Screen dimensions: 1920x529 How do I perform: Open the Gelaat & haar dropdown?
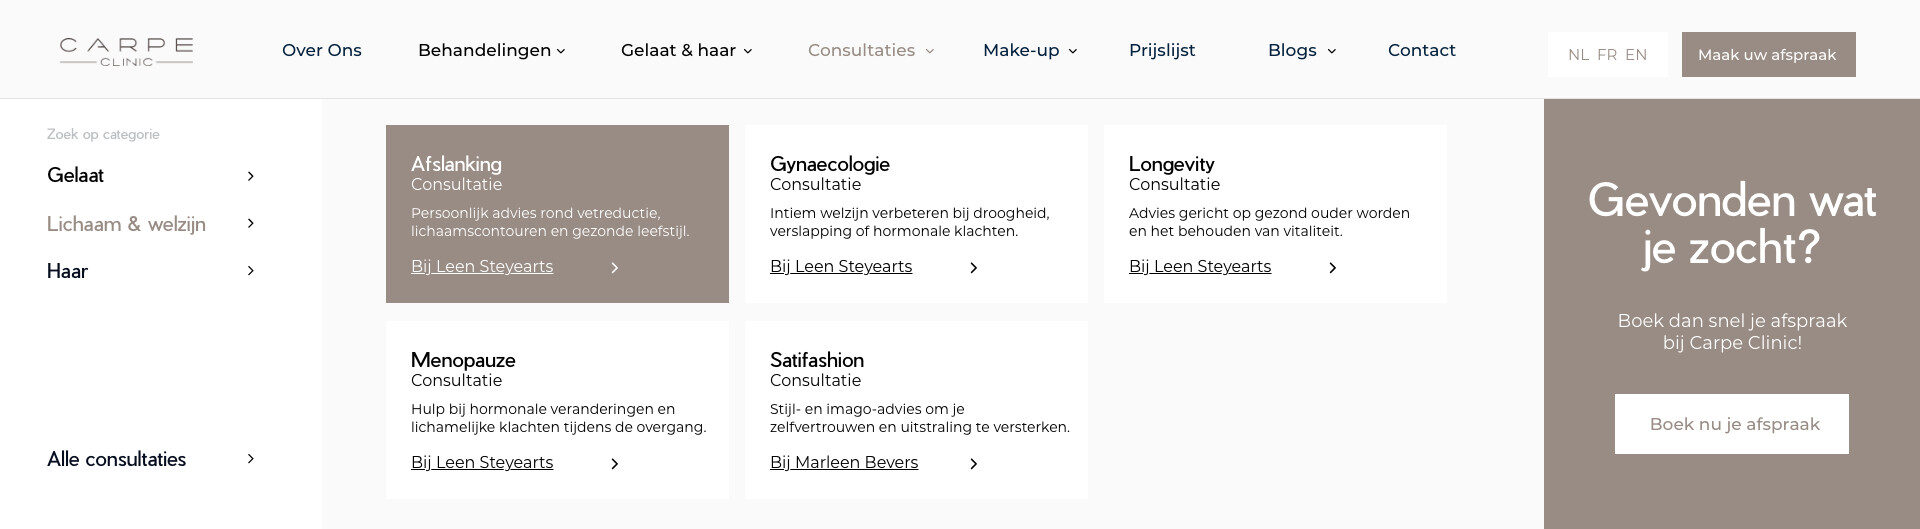686,50
